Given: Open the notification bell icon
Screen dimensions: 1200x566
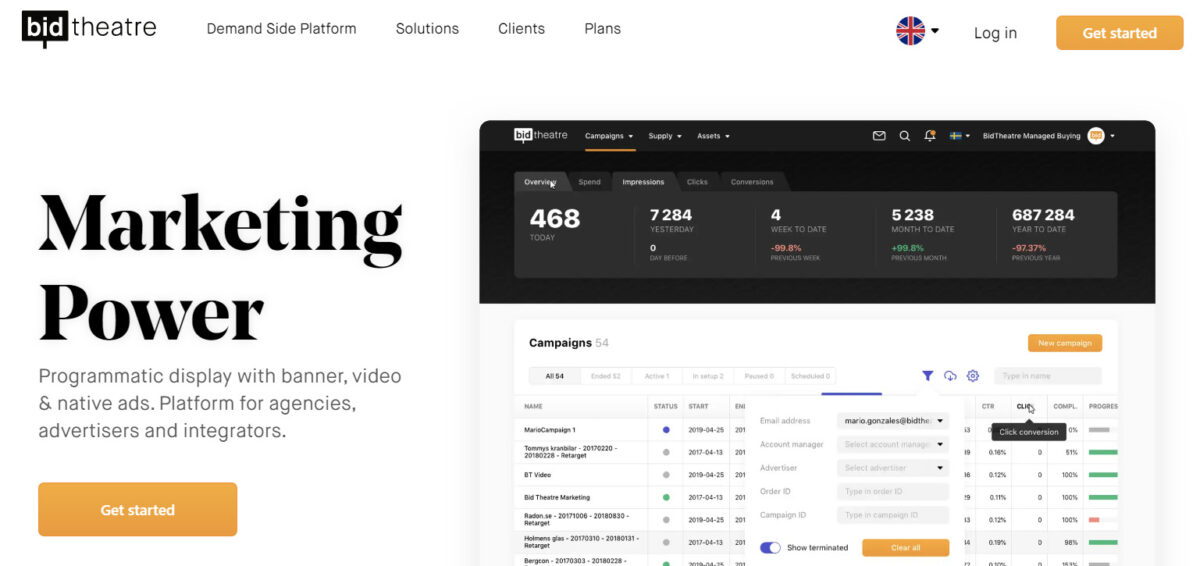Looking at the screenshot, I should tap(930, 136).
